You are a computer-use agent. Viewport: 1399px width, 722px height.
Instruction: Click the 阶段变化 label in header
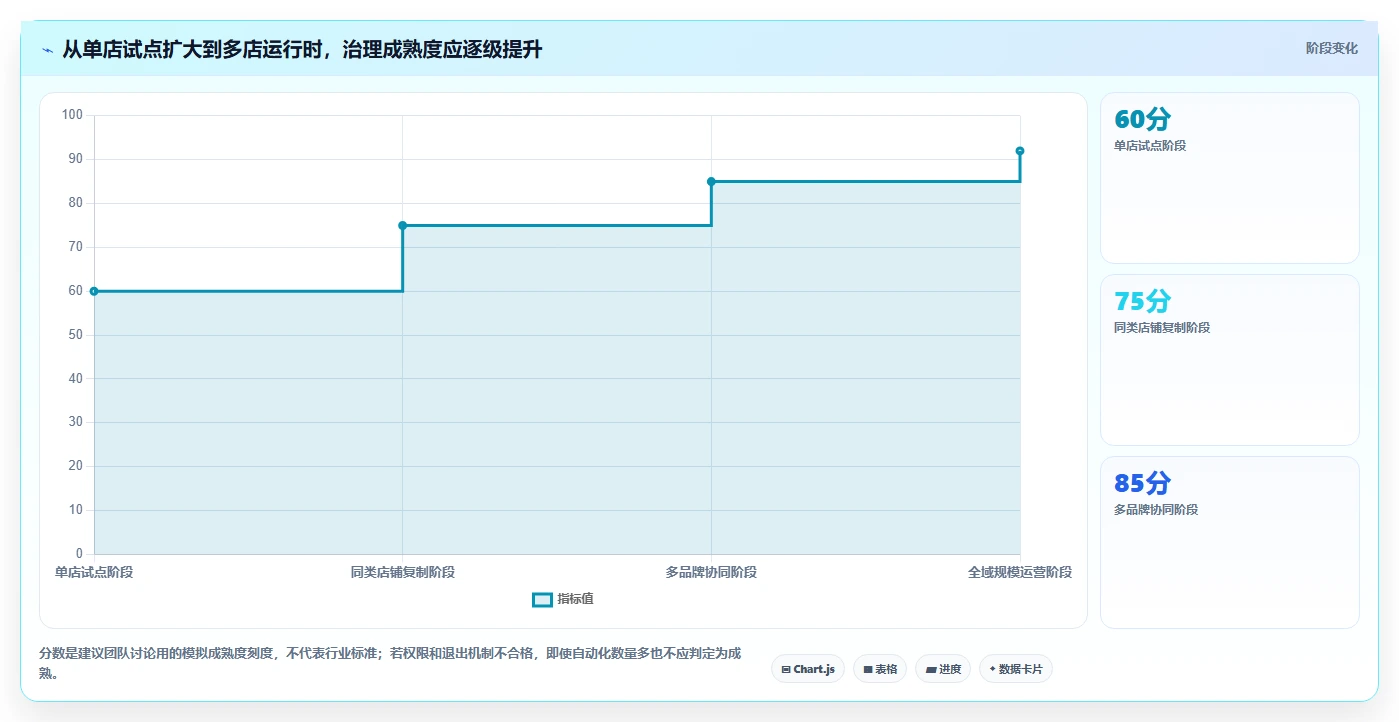[1332, 48]
